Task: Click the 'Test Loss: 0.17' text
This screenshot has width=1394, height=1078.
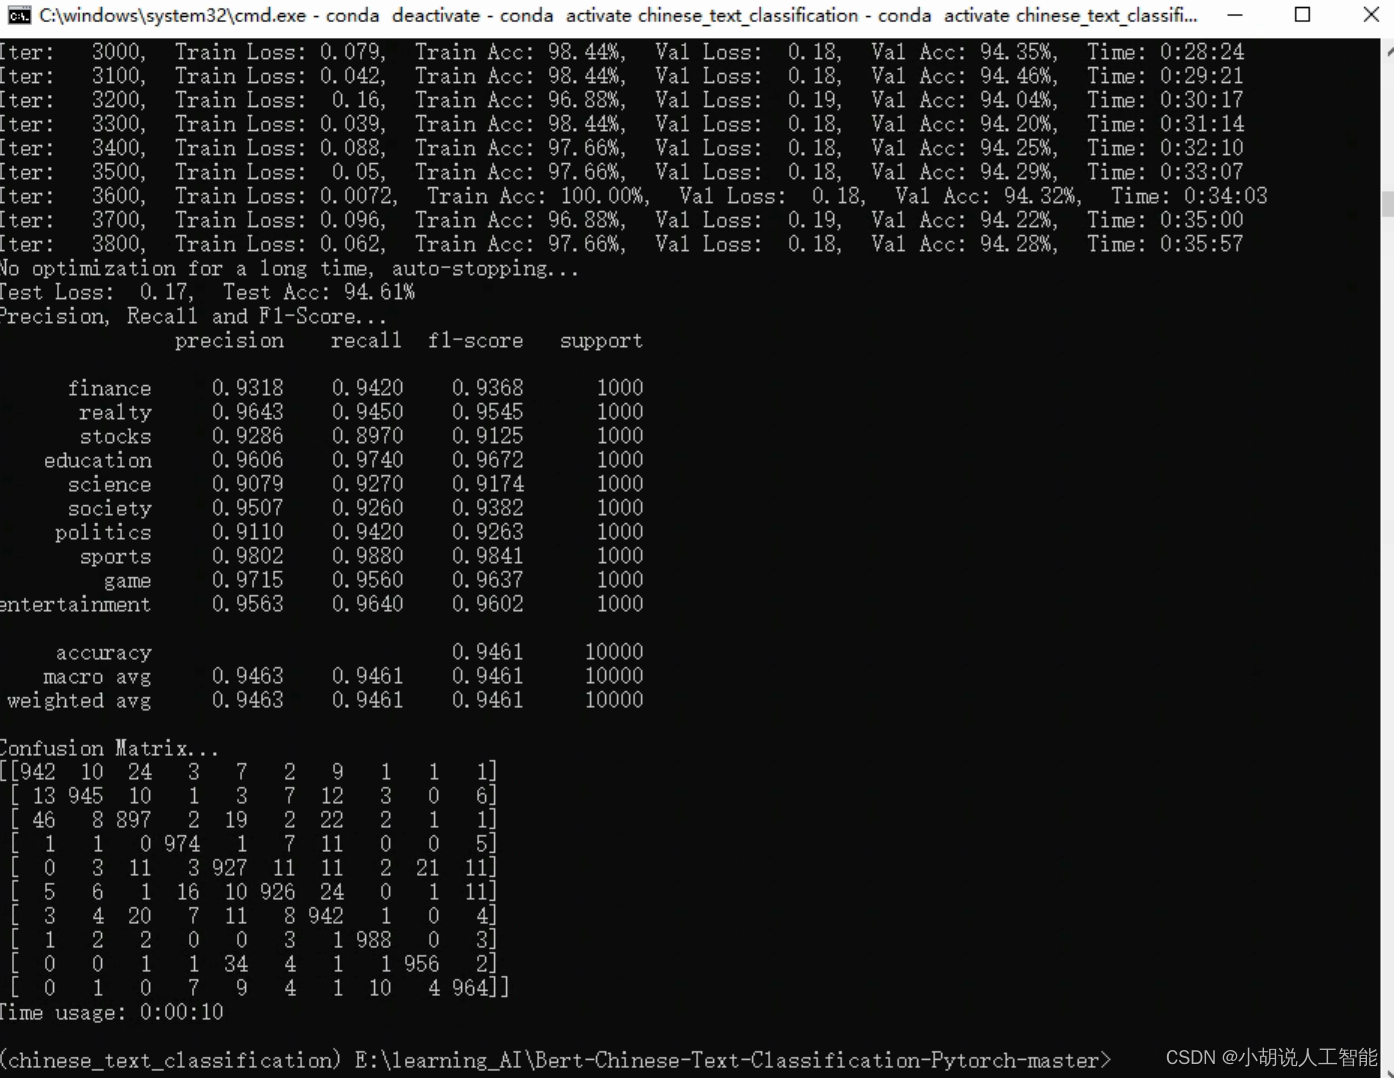Action: pos(96,292)
